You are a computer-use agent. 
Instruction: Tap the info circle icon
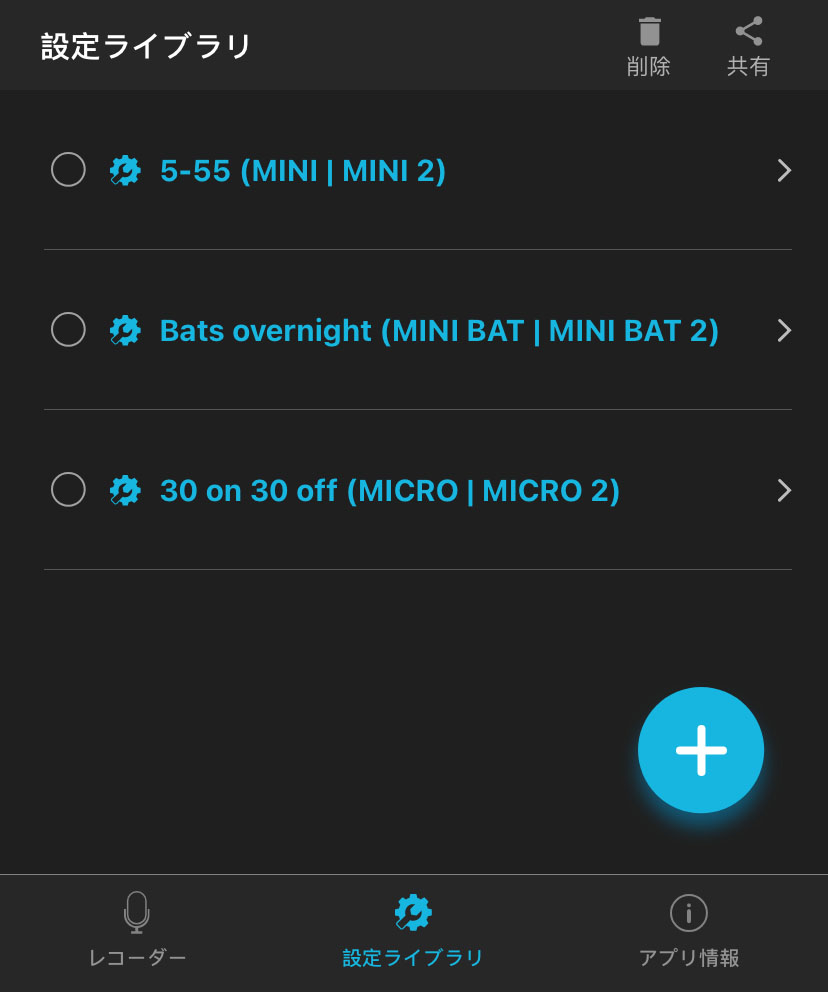click(688, 912)
